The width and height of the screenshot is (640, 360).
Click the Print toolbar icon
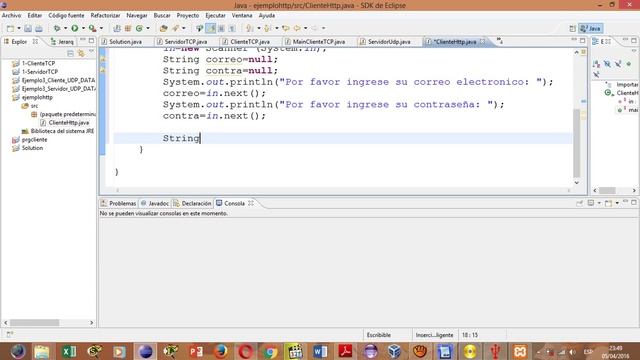38,28
